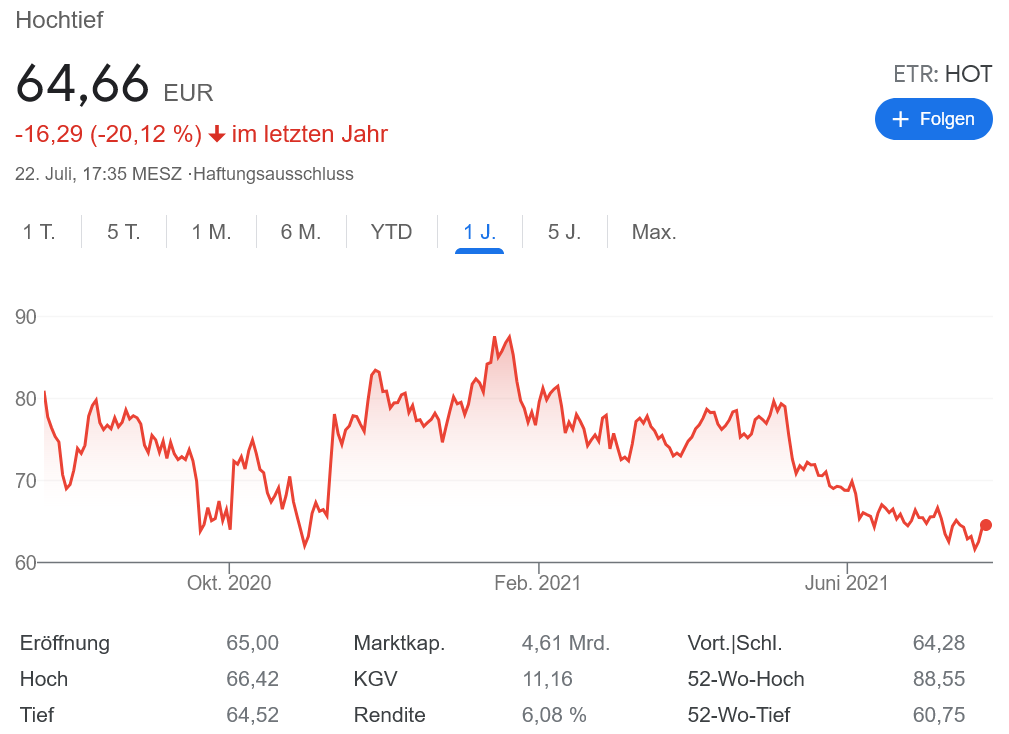1009x734 pixels.
Task: Click the Okt. 2020 axis marker
Action: point(229,583)
